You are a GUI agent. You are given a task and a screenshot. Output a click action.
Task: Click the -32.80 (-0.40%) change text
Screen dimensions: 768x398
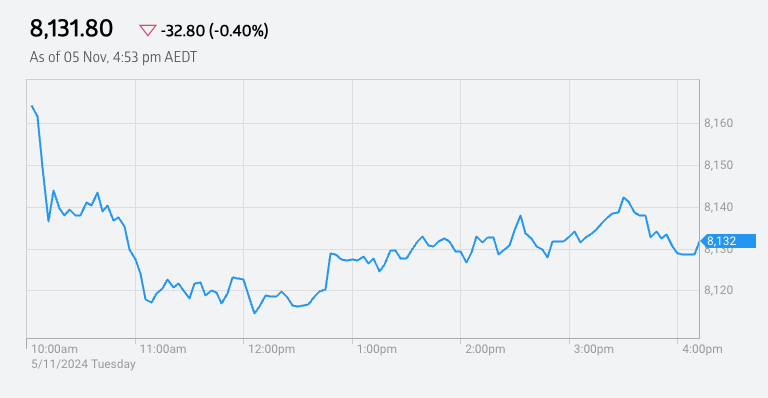(x=215, y=31)
